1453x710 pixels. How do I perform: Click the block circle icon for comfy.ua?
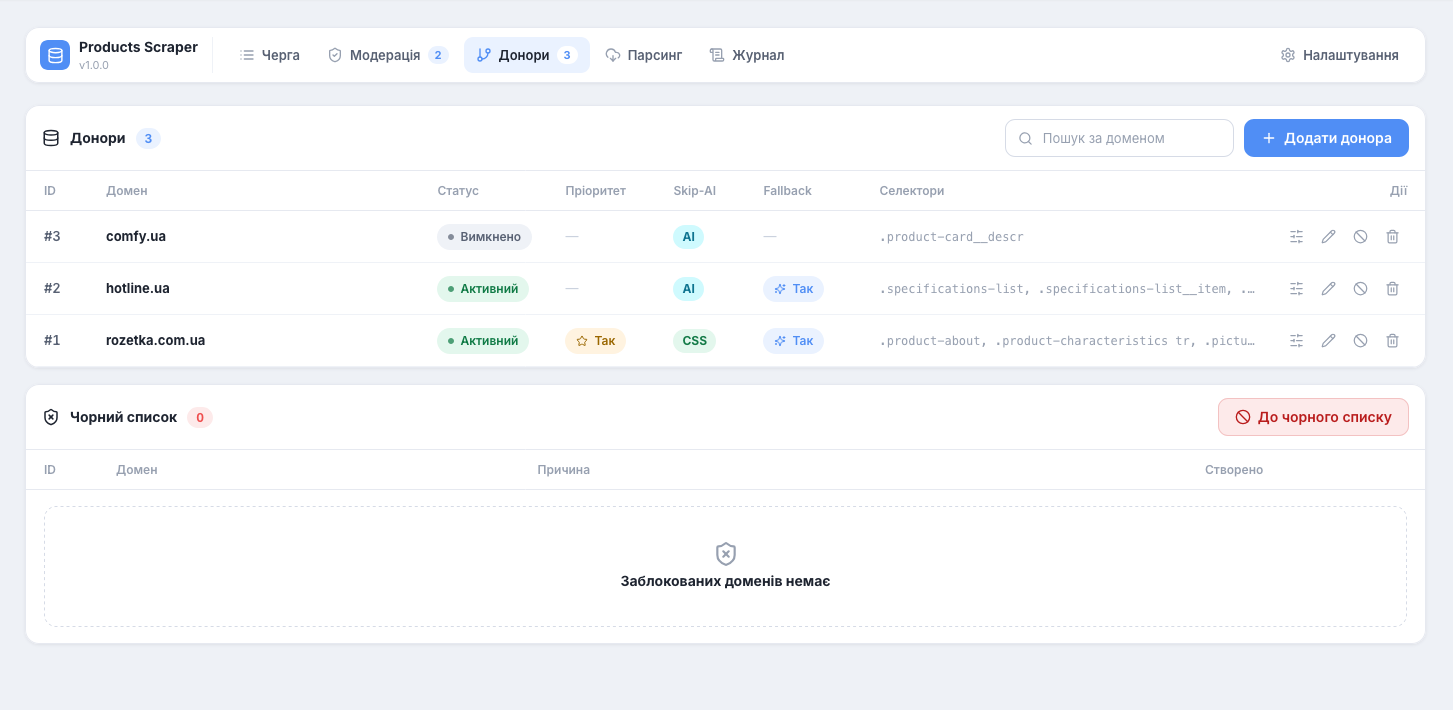click(1360, 237)
